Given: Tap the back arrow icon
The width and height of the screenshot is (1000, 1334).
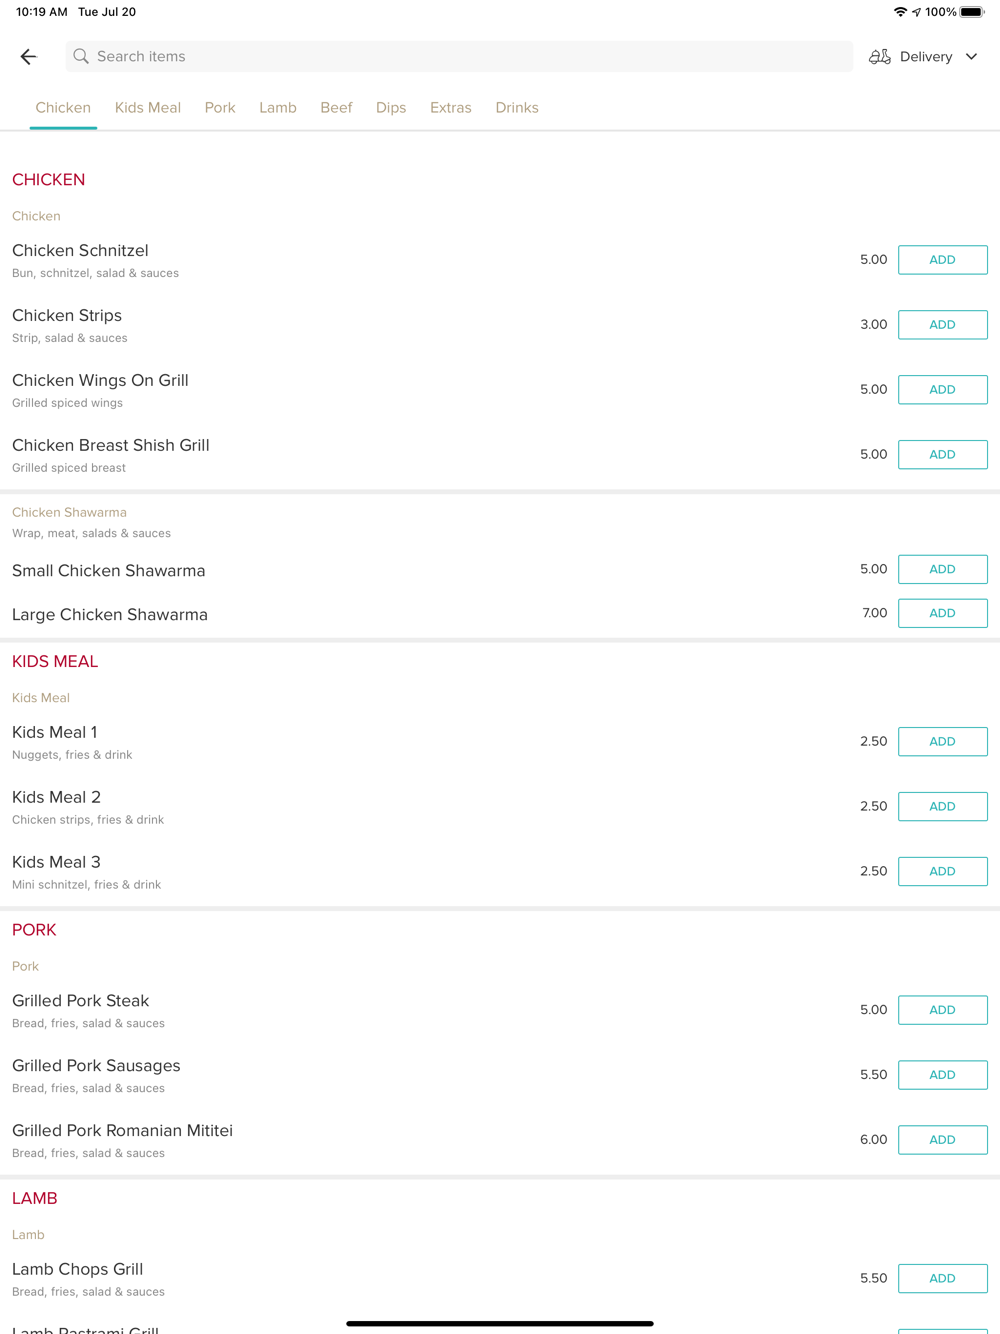Looking at the screenshot, I should click(x=29, y=57).
